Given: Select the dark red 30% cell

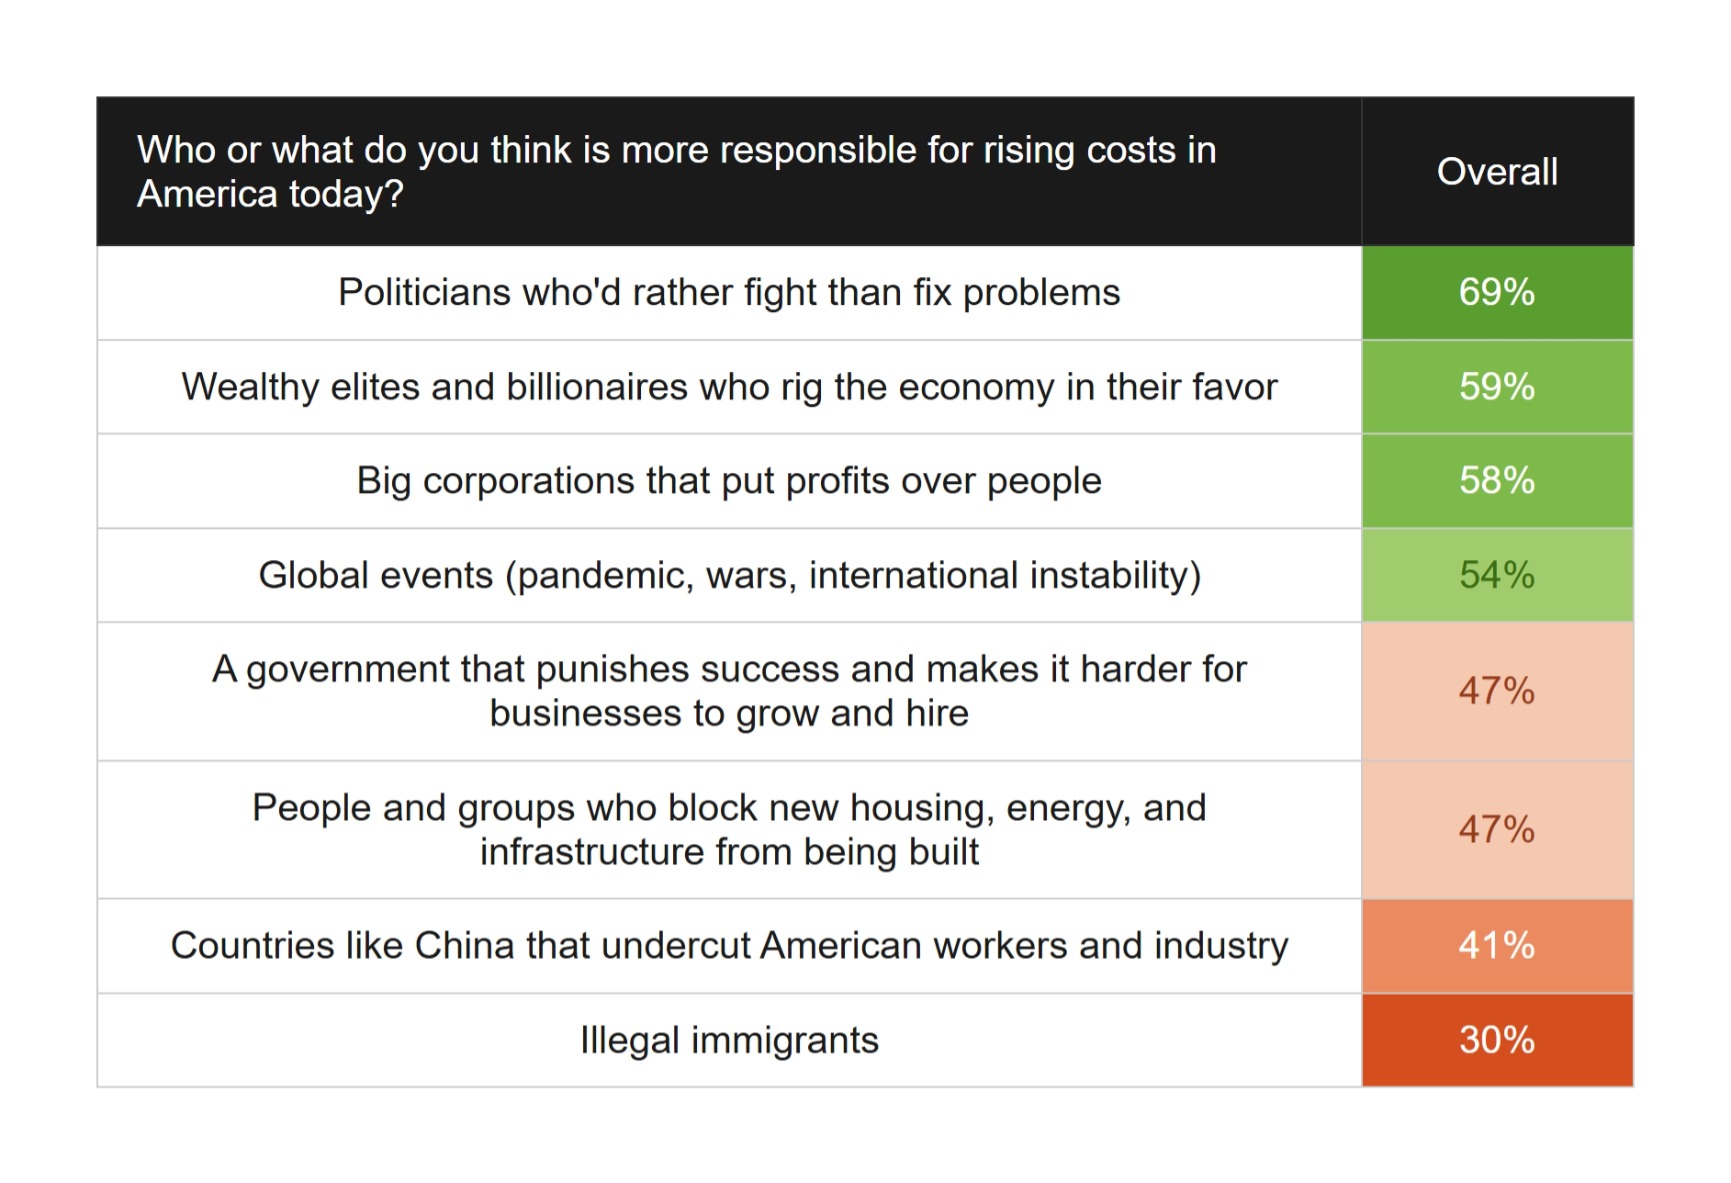Looking at the screenshot, I should click(1497, 1040).
